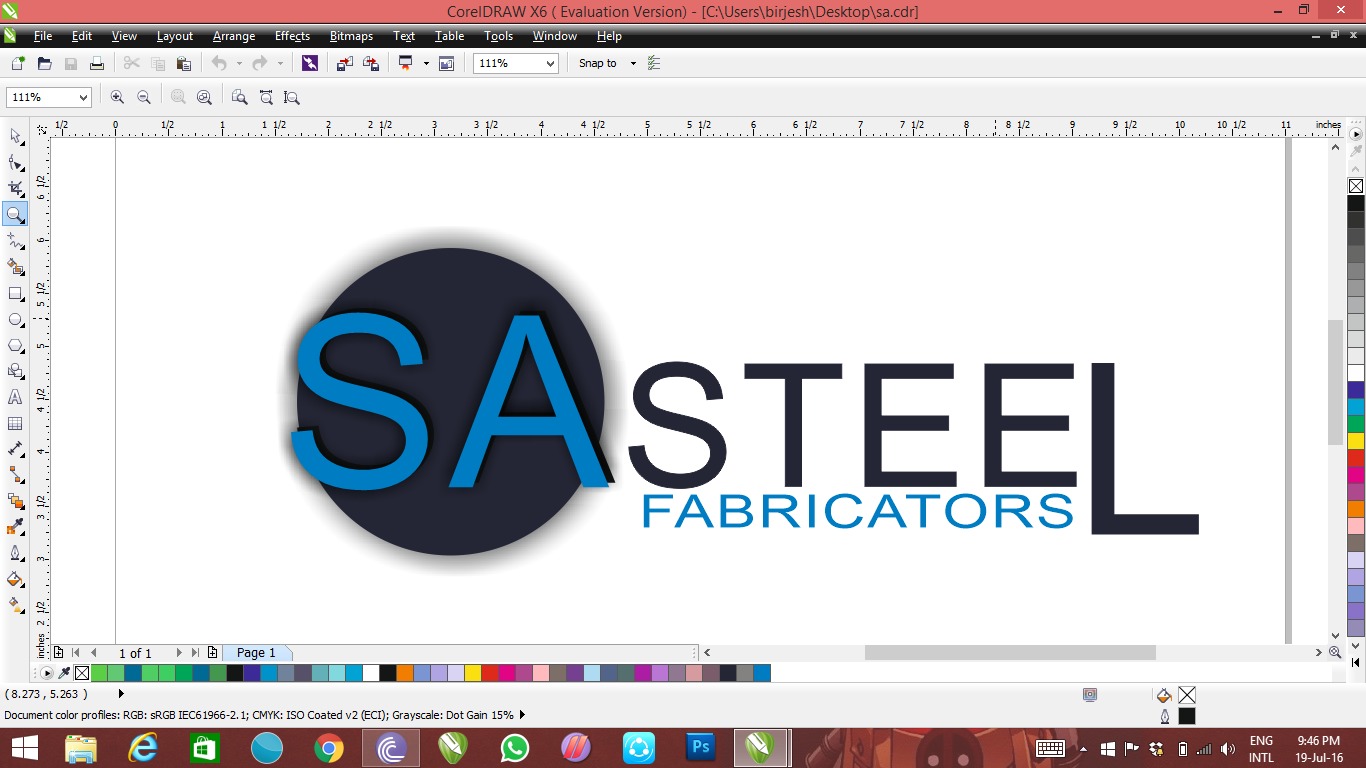1366x768 pixels.
Task: Pick the red swatch in right palette
Action: 1355,458
